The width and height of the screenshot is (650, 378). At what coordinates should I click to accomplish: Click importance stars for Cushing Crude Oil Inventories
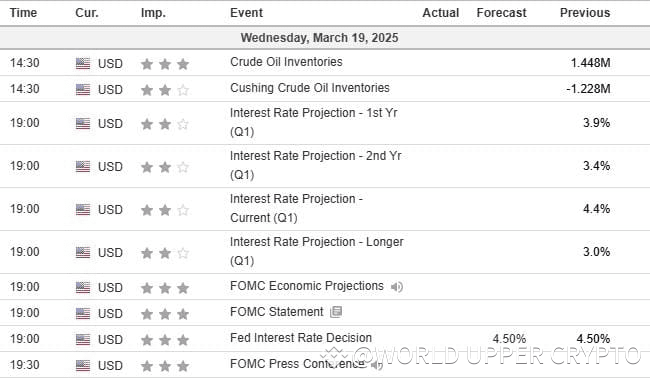165,90
